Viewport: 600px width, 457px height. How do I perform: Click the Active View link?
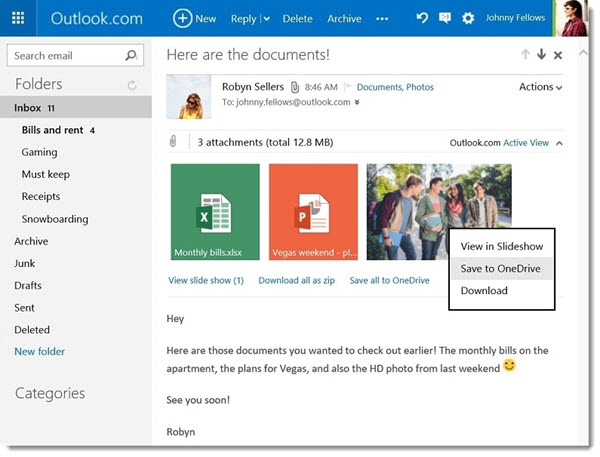click(x=526, y=143)
